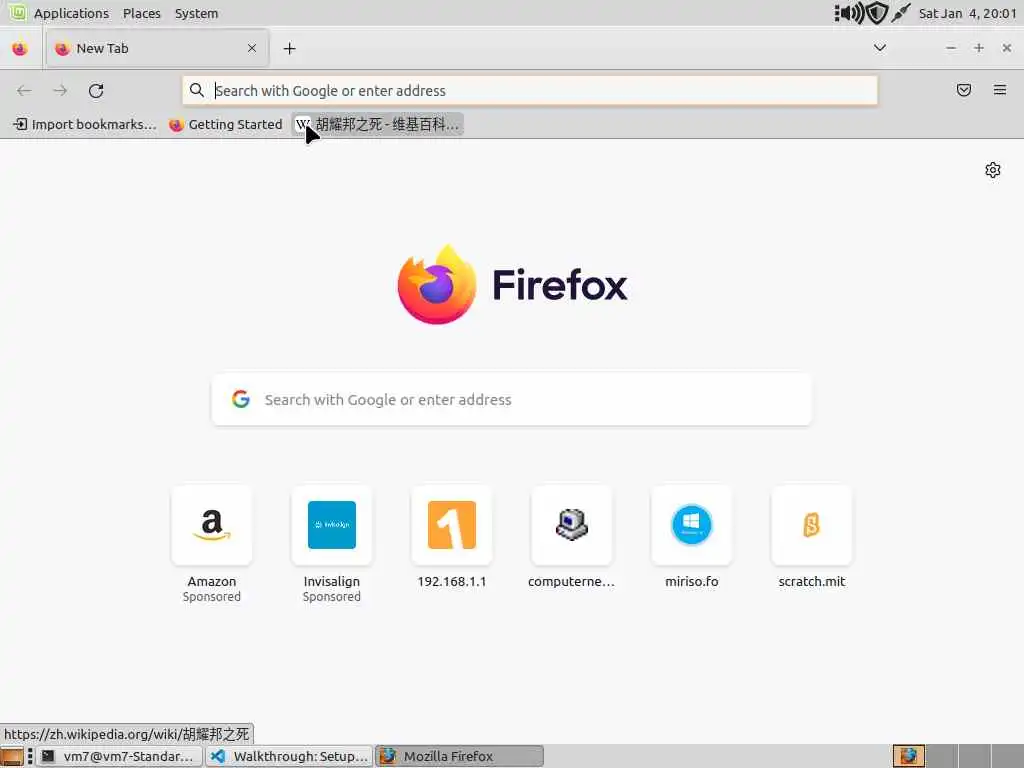Open the System menu in top panel
The height and width of the screenshot is (768, 1024).
coord(197,13)
